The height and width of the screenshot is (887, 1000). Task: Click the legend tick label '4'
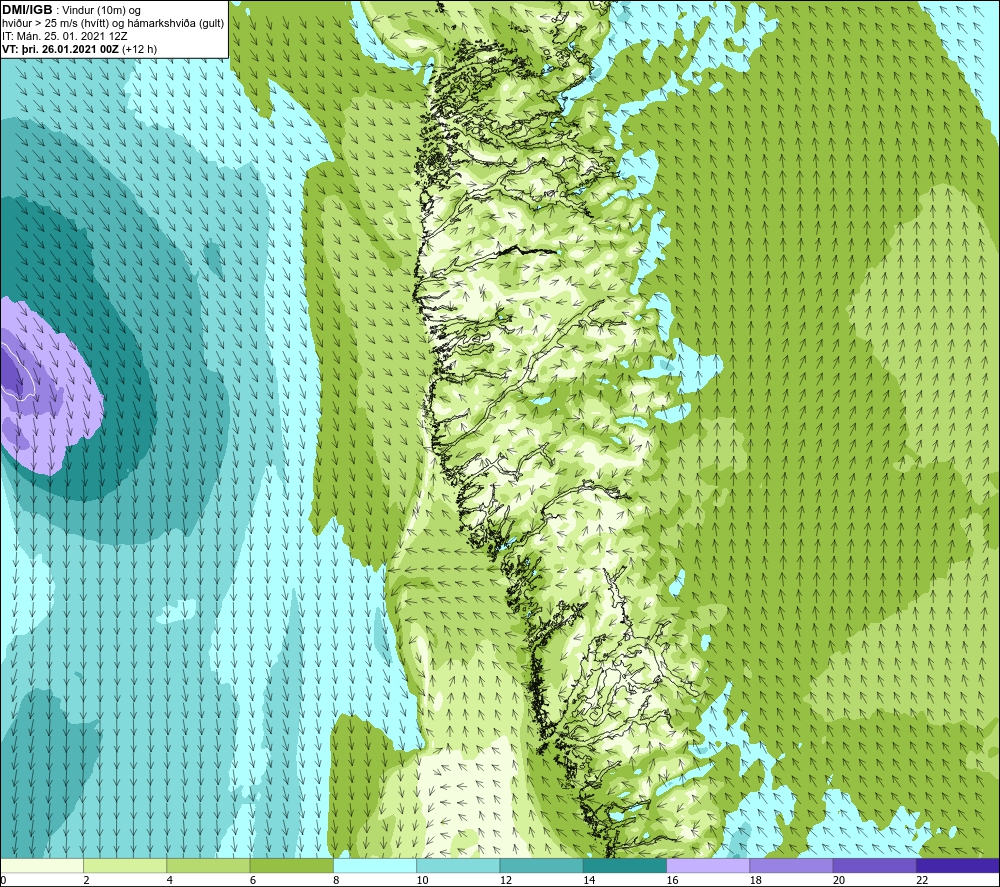170,880
